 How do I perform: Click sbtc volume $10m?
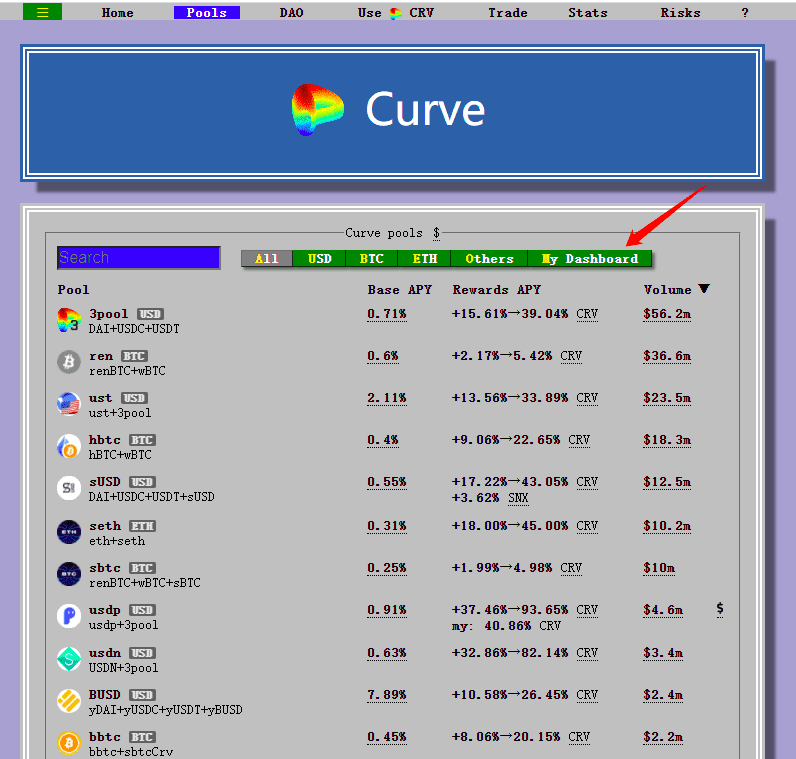point(659,568)
